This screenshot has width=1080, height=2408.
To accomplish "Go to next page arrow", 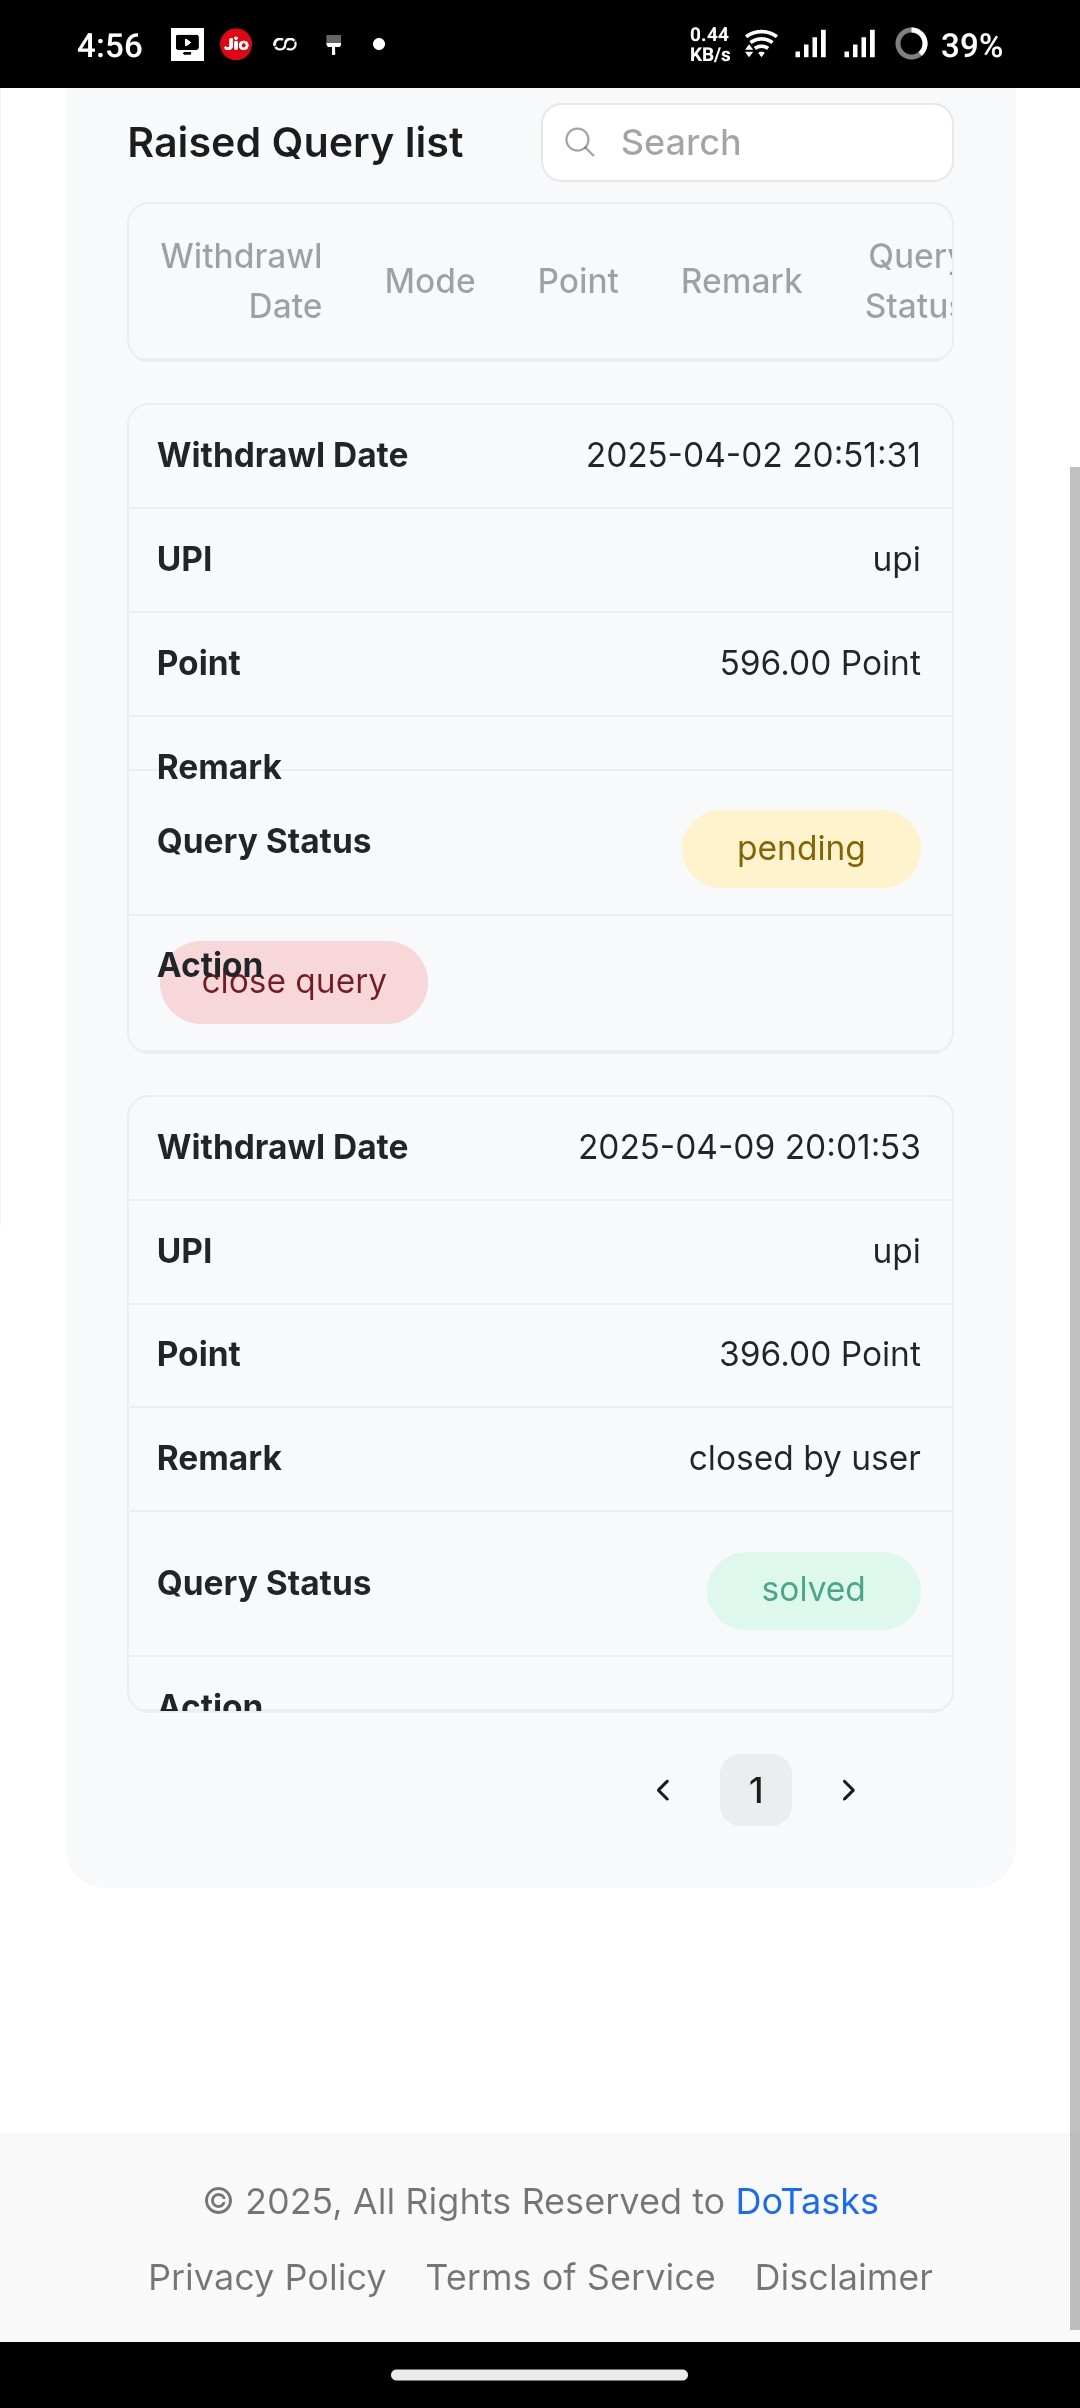I will tap(848, 1790).
